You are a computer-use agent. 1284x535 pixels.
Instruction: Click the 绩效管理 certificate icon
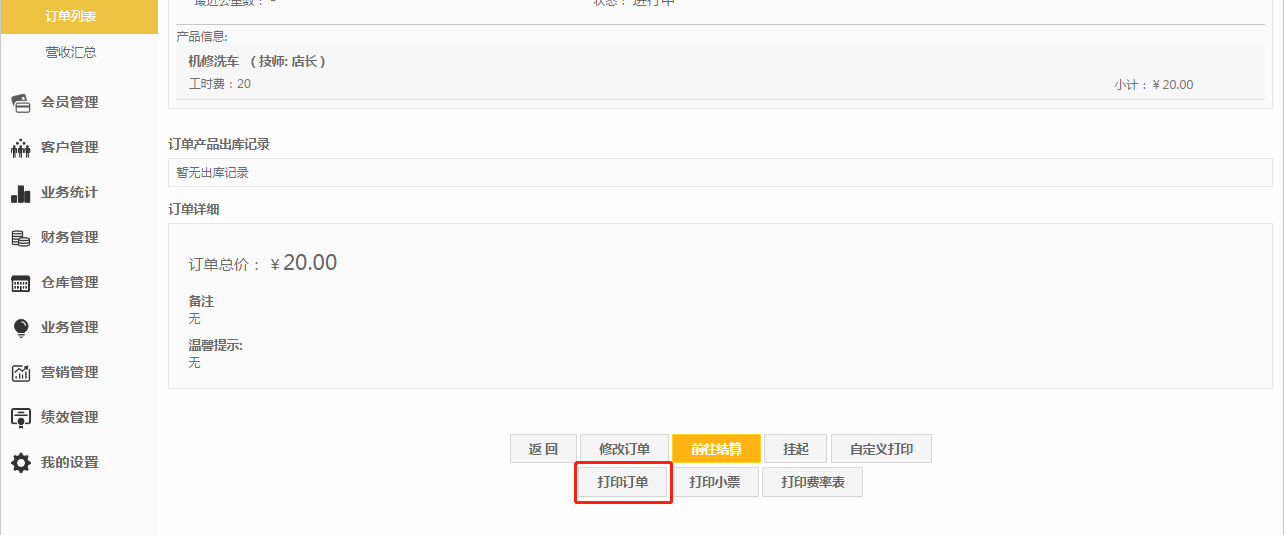(20, 418)
